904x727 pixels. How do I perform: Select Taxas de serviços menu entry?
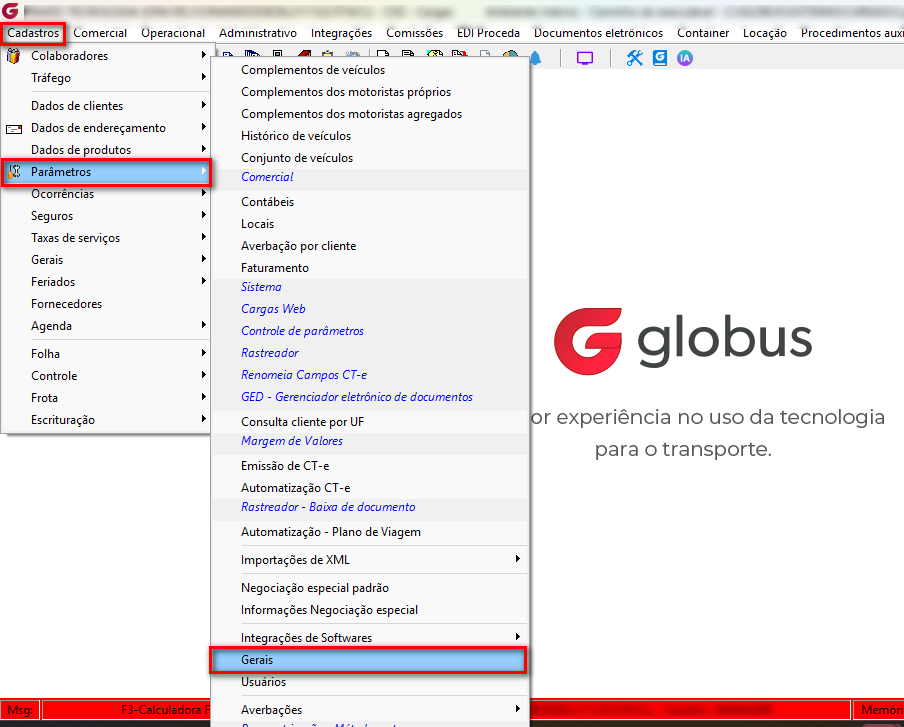106,238
